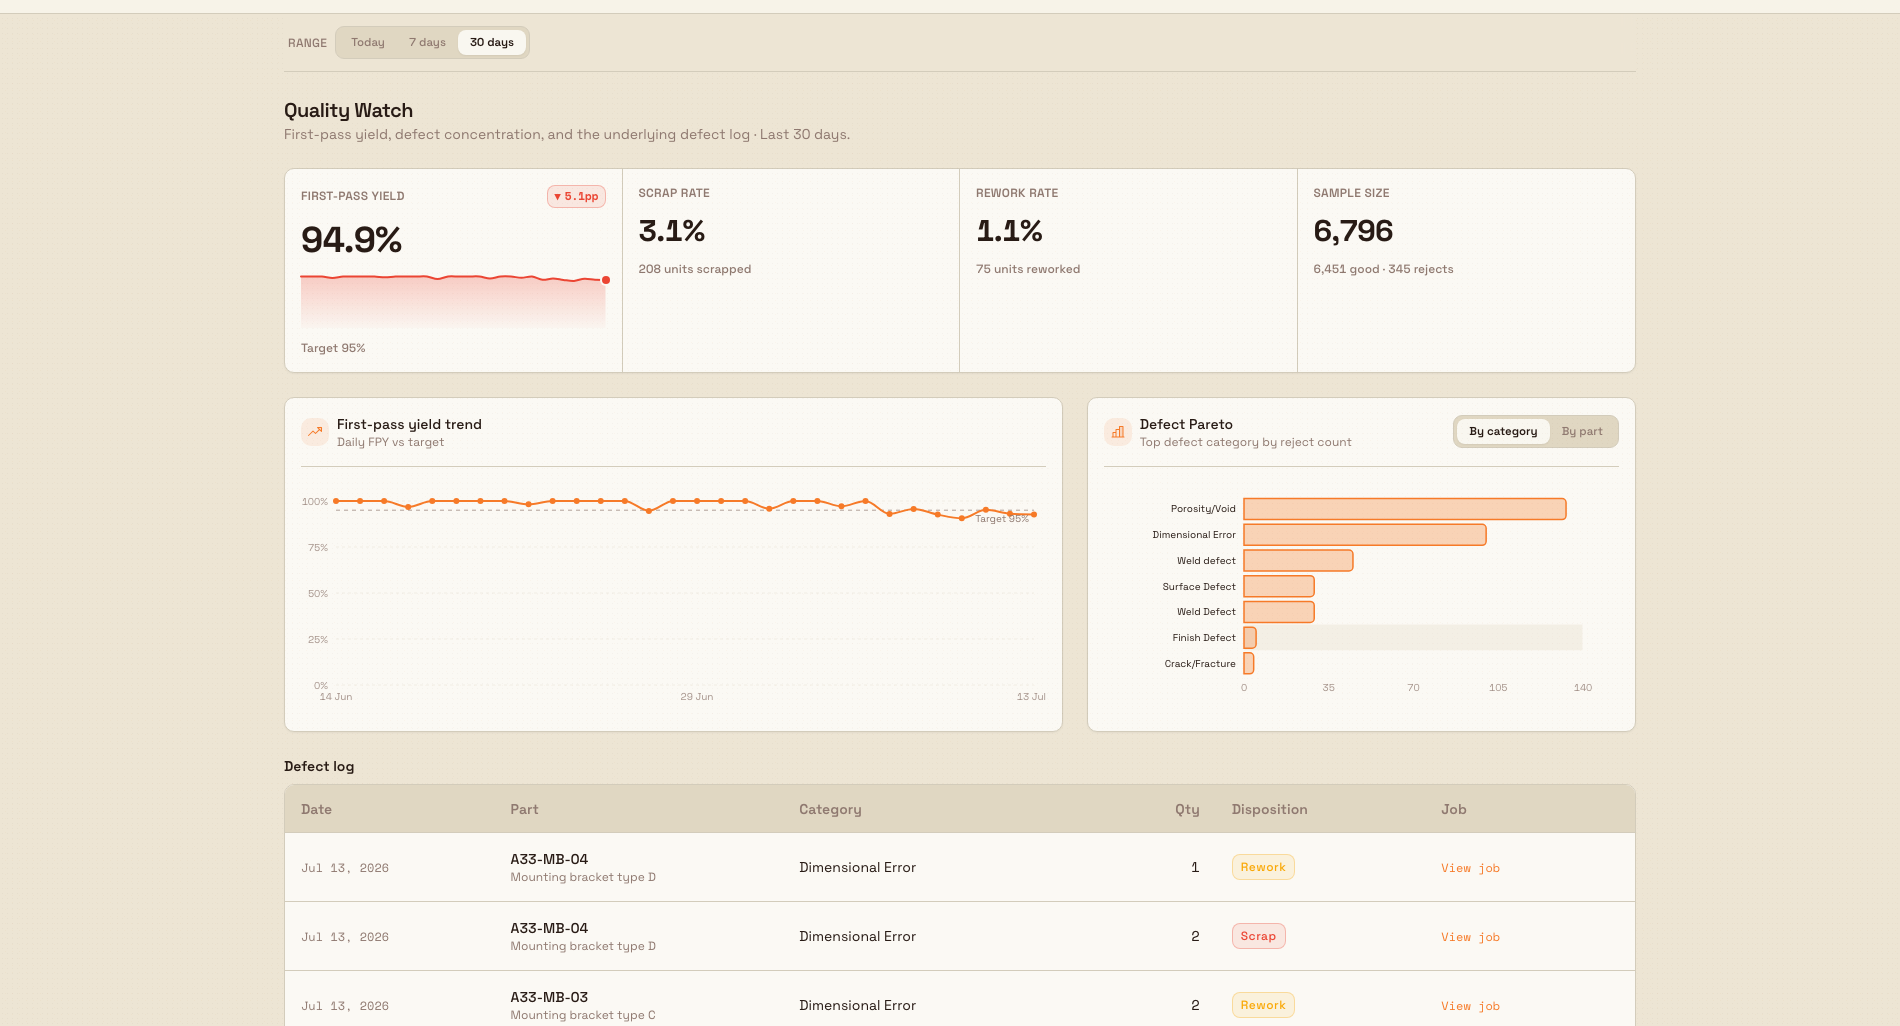The width and height of the screenshot is (1900, 1026).
Task: Click the 6,796 sample size value
Action: click(1353, 231)
